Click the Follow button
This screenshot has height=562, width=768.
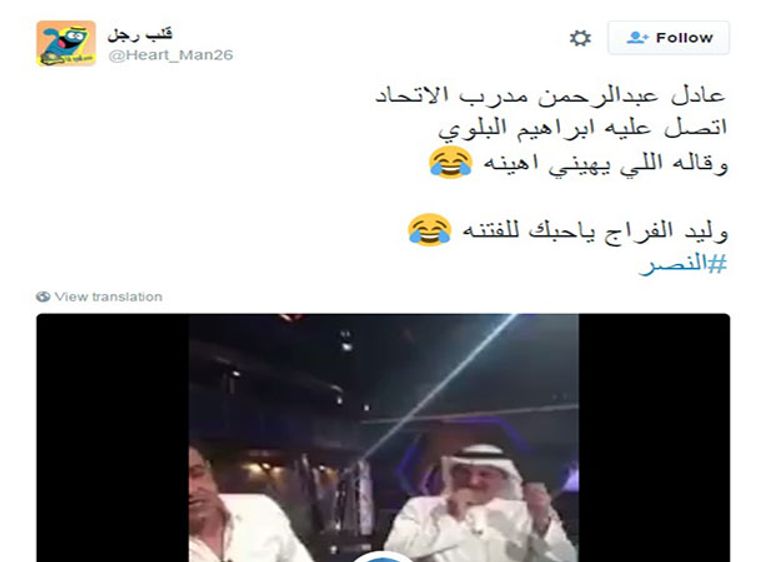point(668,38)
